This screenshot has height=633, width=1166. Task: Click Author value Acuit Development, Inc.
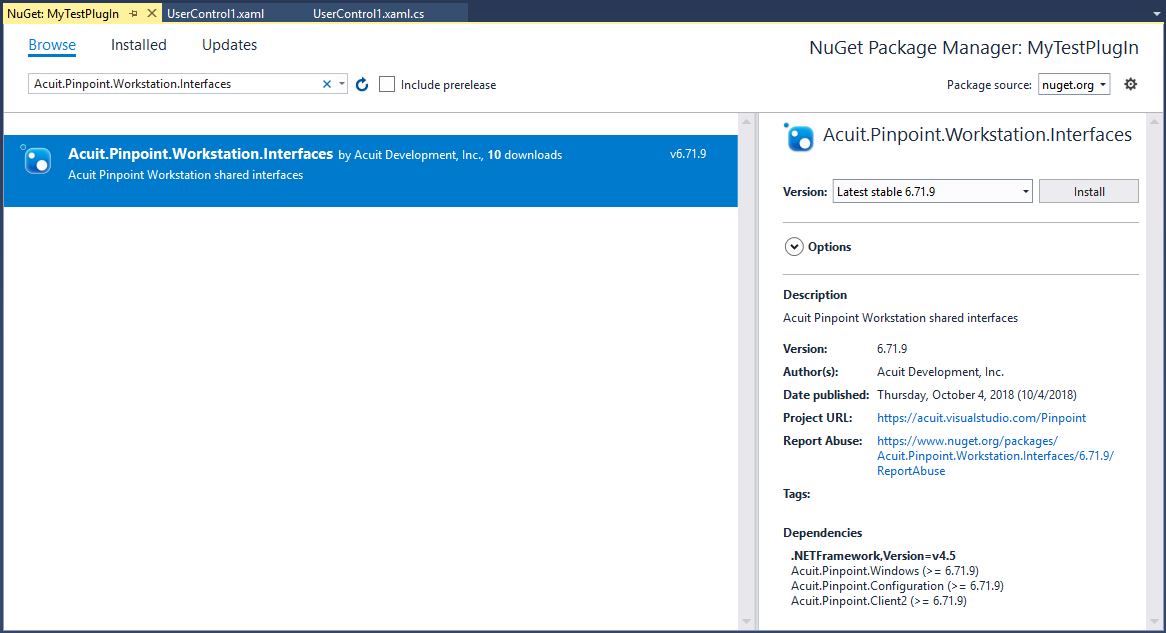pyautogui.click(x=940, y=372)
